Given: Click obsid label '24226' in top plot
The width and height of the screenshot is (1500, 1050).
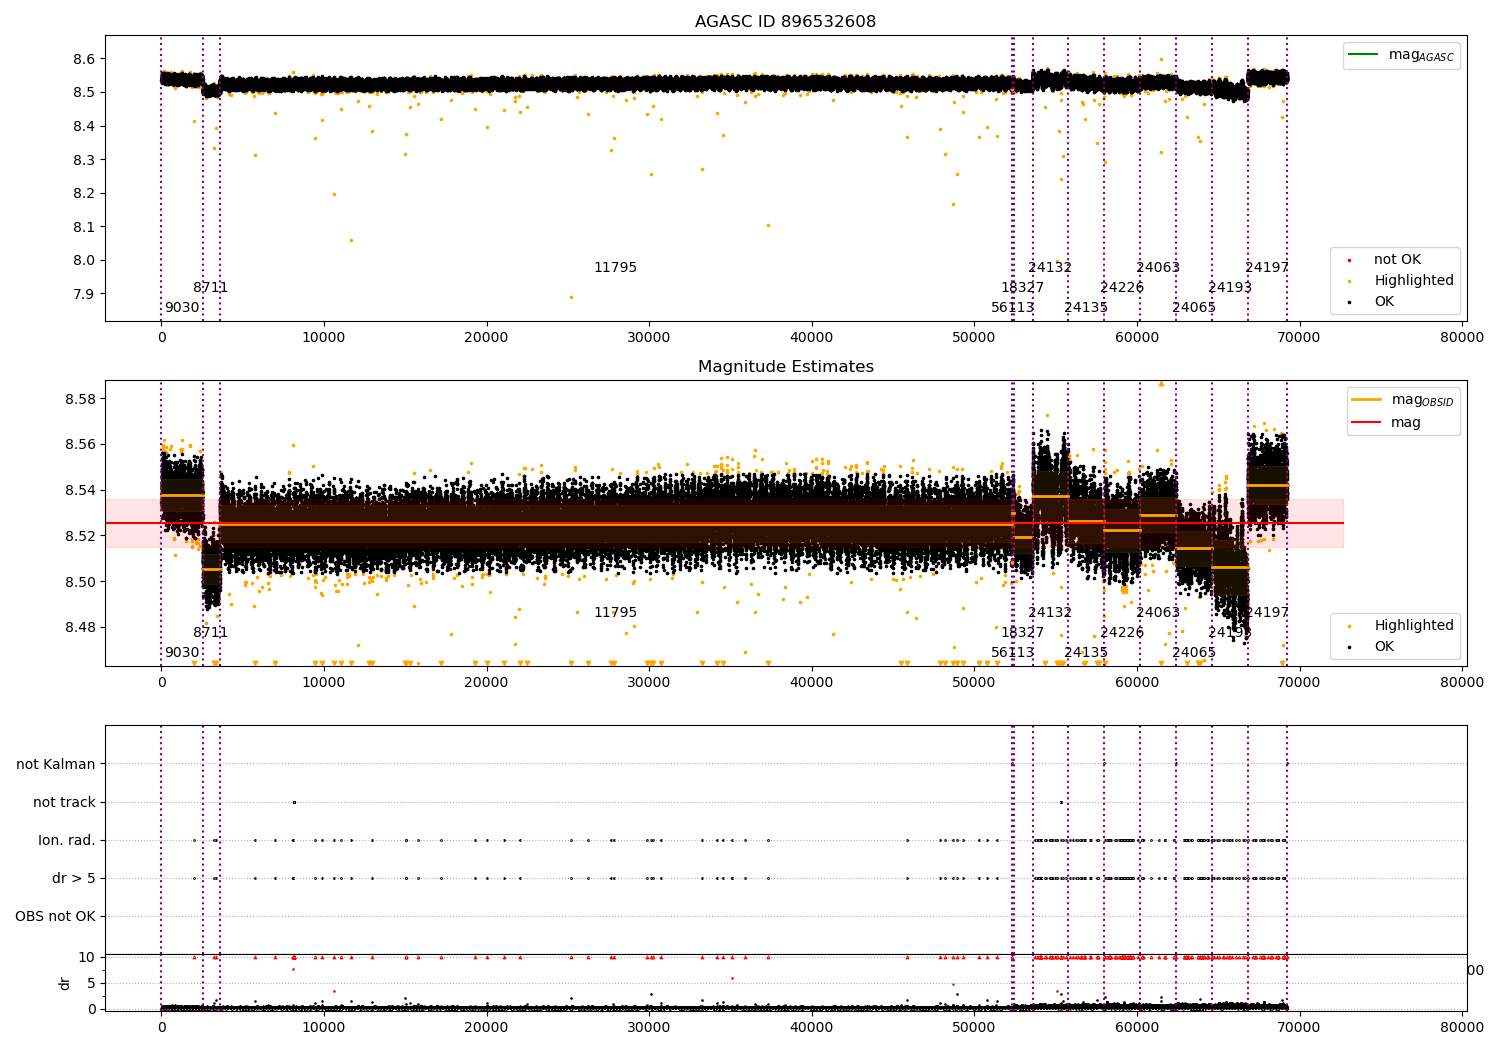Looking at the screenshot, I should 1122,288.
